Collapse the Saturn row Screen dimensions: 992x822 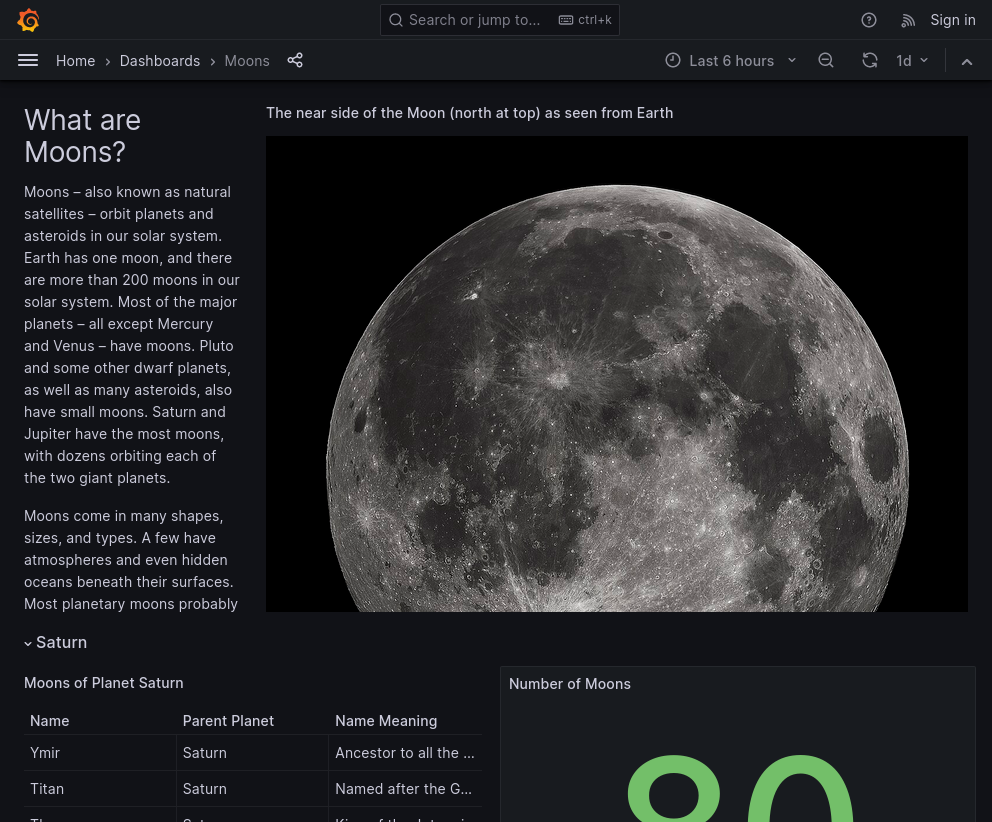55,643
